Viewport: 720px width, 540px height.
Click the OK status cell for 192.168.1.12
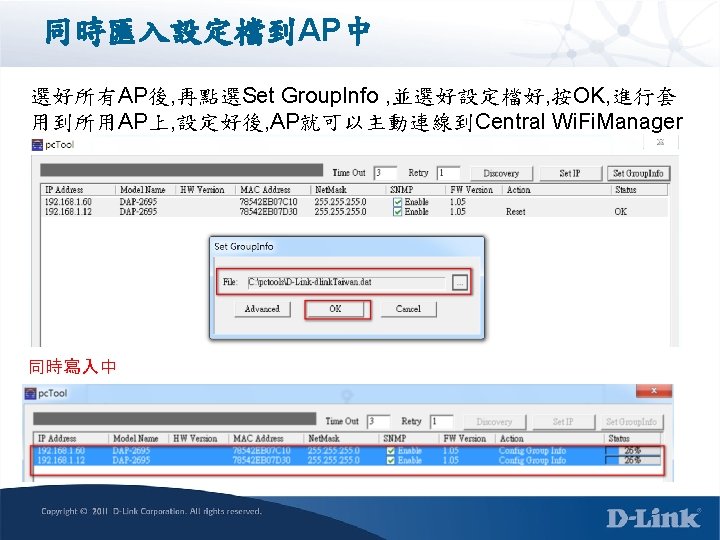(620, 212)
